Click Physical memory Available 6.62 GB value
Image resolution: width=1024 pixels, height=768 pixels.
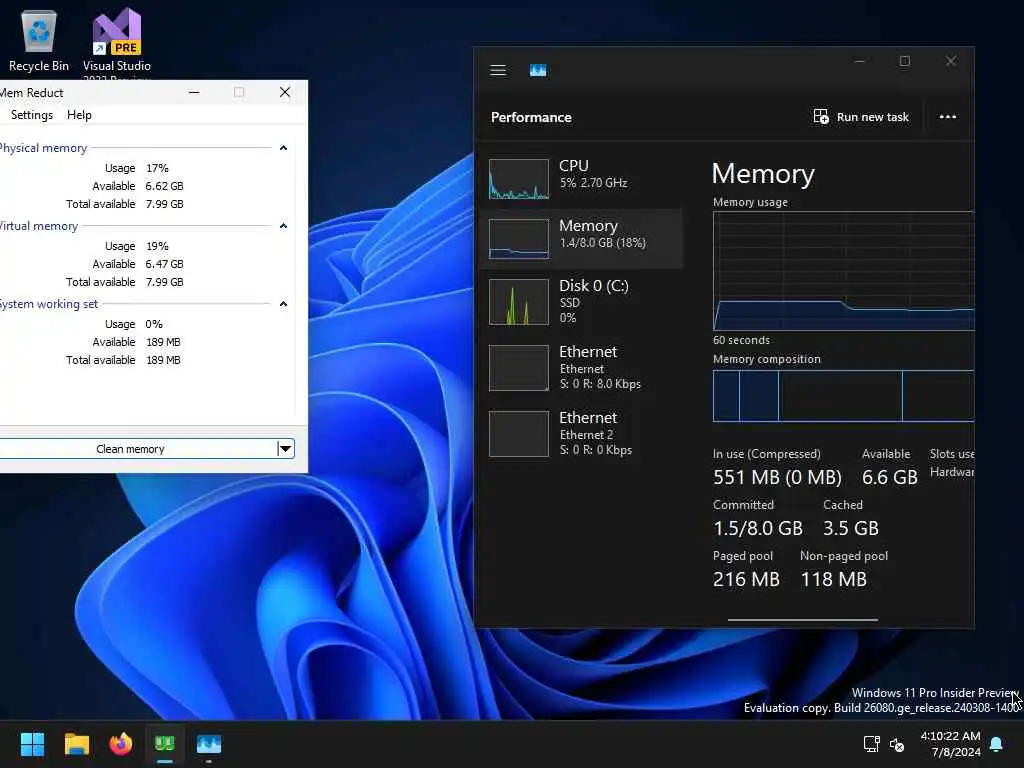click(x=165, y=186)
